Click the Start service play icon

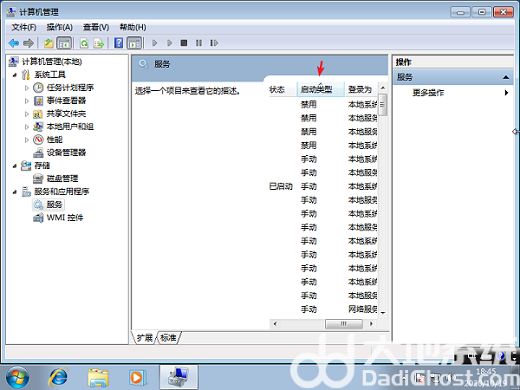click(154, 43)
